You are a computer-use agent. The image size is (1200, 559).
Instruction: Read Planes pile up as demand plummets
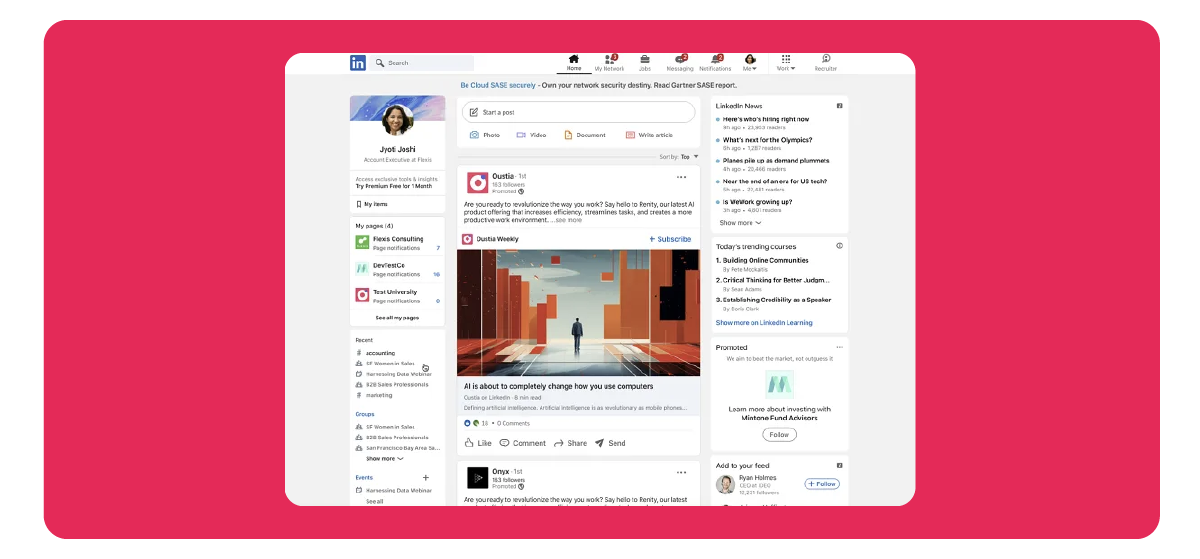776,160
